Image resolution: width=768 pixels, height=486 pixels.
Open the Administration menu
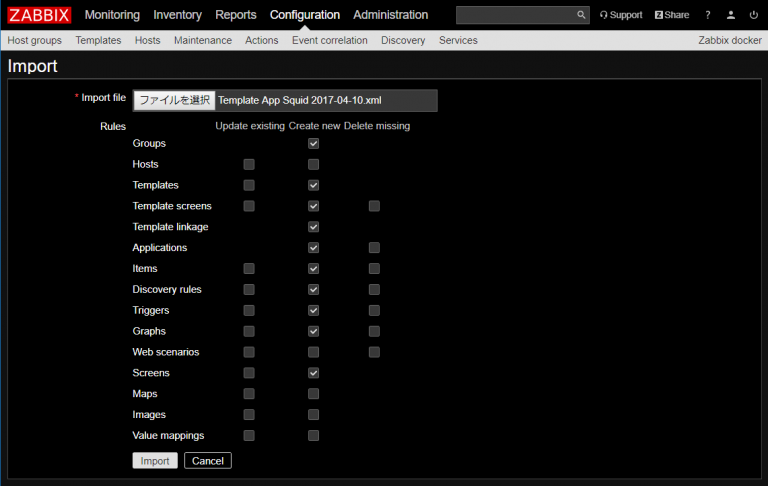pos(390,15)
